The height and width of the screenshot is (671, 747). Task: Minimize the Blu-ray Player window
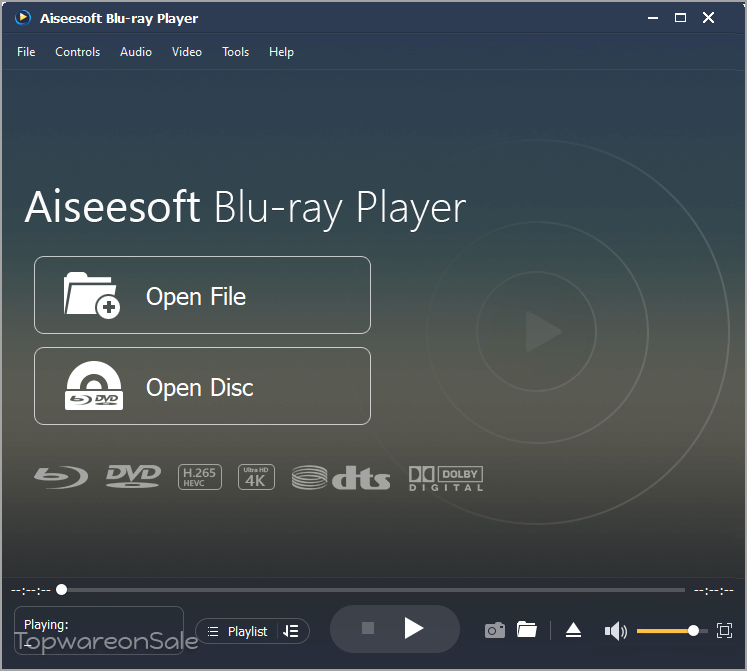653,18
